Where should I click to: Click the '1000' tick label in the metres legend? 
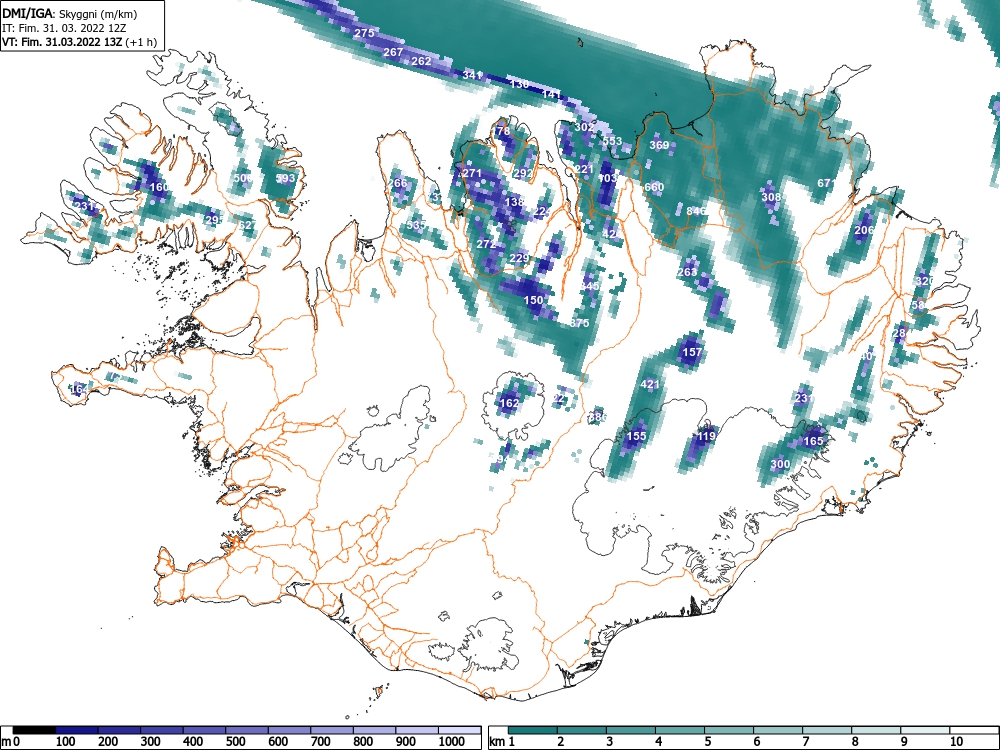click(452, 742)
